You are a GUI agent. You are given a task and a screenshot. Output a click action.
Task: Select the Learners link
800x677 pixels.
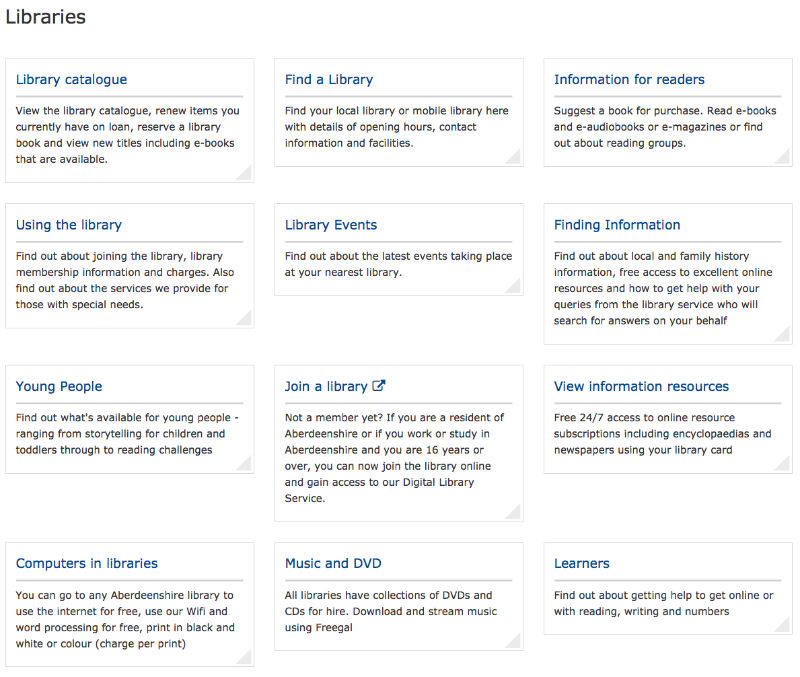582,563
